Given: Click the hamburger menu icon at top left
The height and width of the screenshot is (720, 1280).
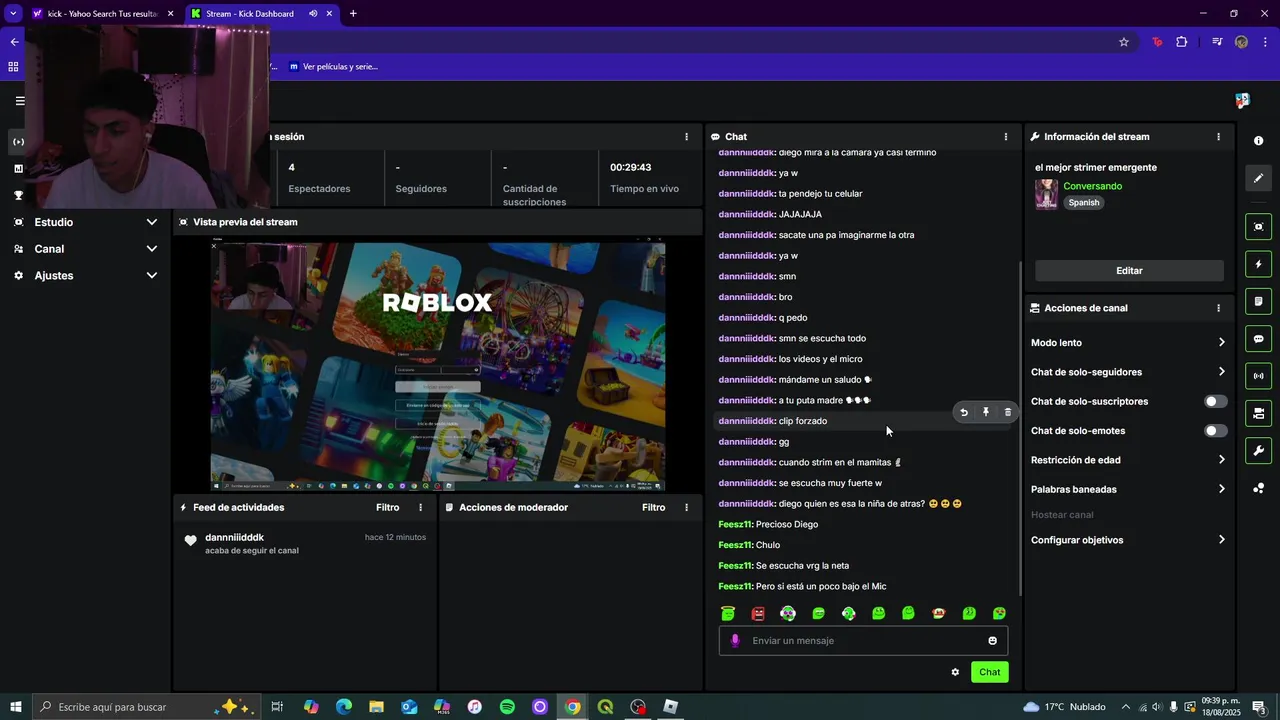Looking at the screenshot, I should [x=19, y=100].
